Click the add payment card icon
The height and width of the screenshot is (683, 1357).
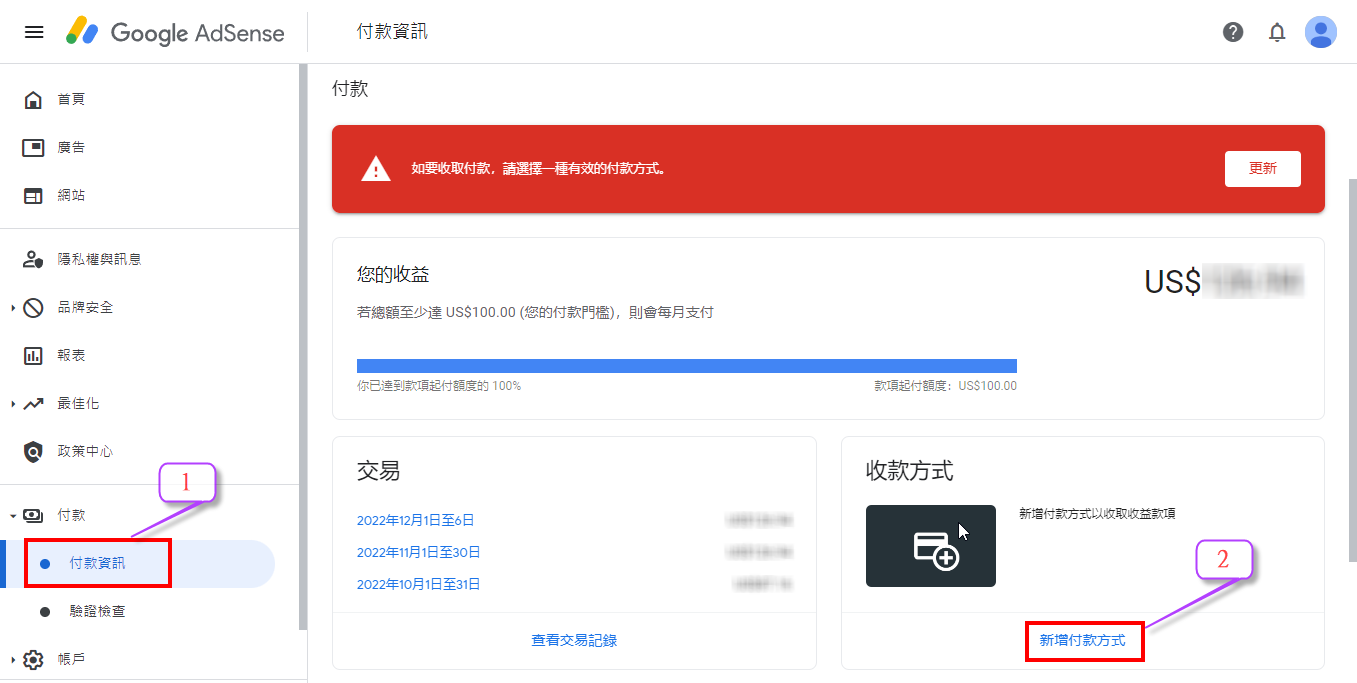(930, 546)
